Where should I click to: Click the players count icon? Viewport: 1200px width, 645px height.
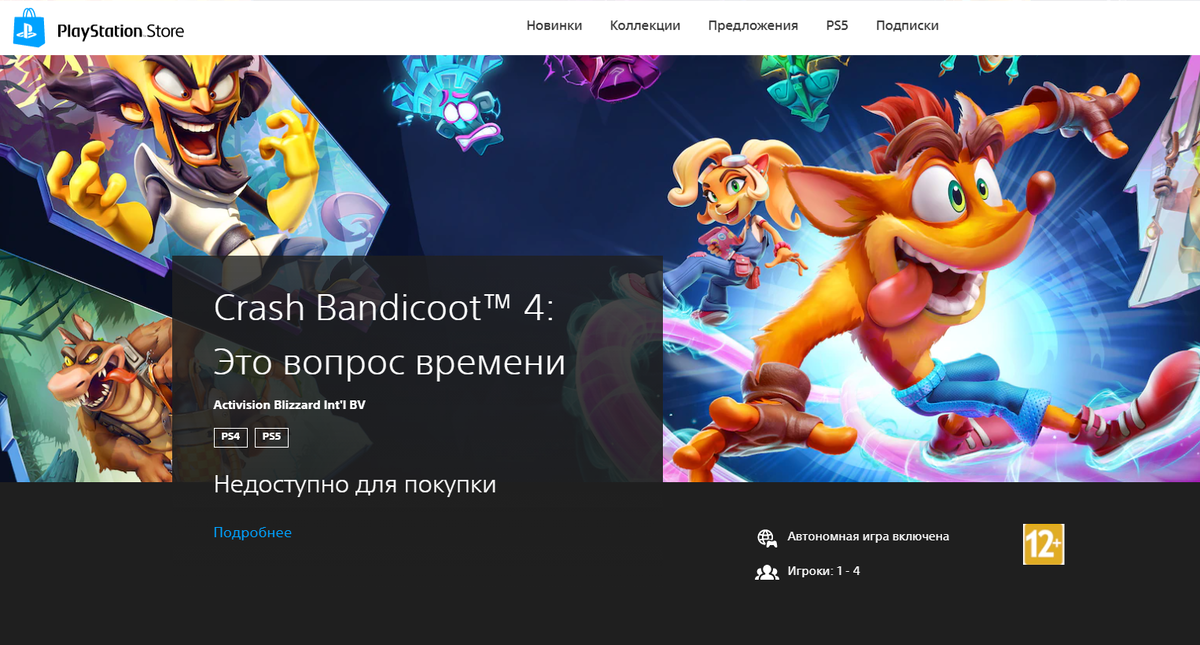tap(767, 571)
